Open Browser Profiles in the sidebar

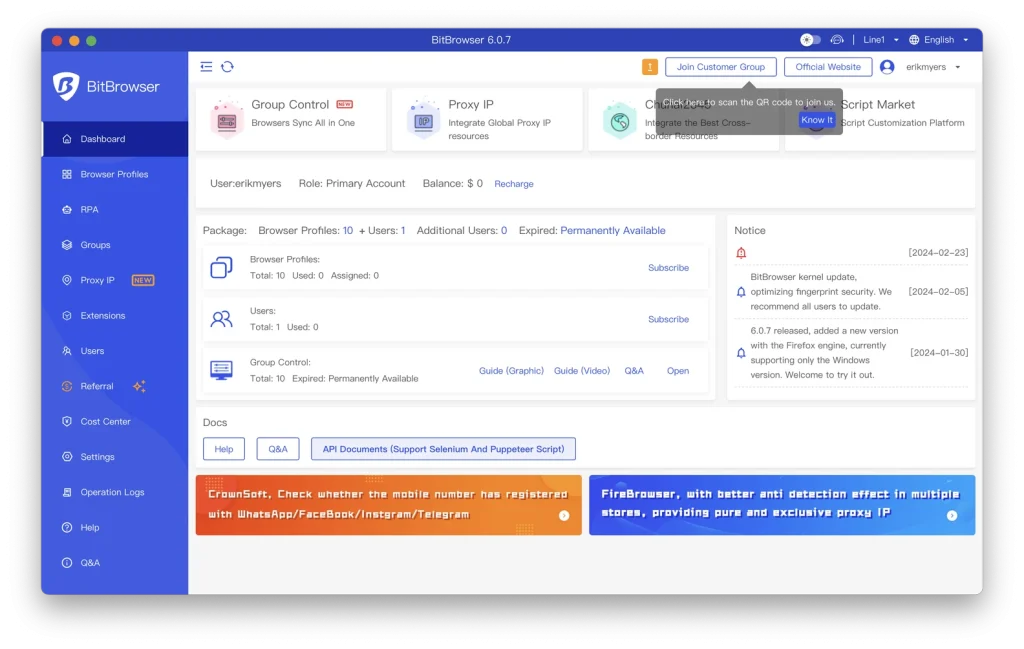[x=114, y=175]
